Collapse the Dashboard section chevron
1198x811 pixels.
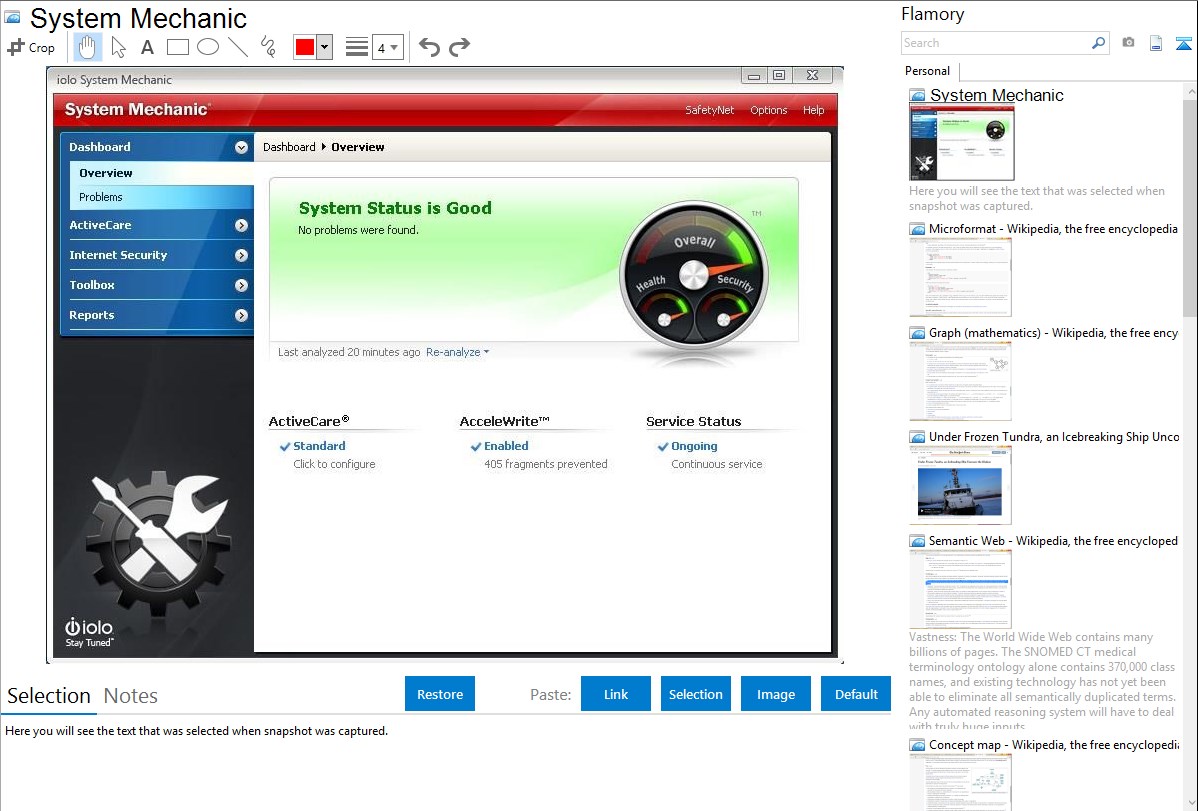241,148
